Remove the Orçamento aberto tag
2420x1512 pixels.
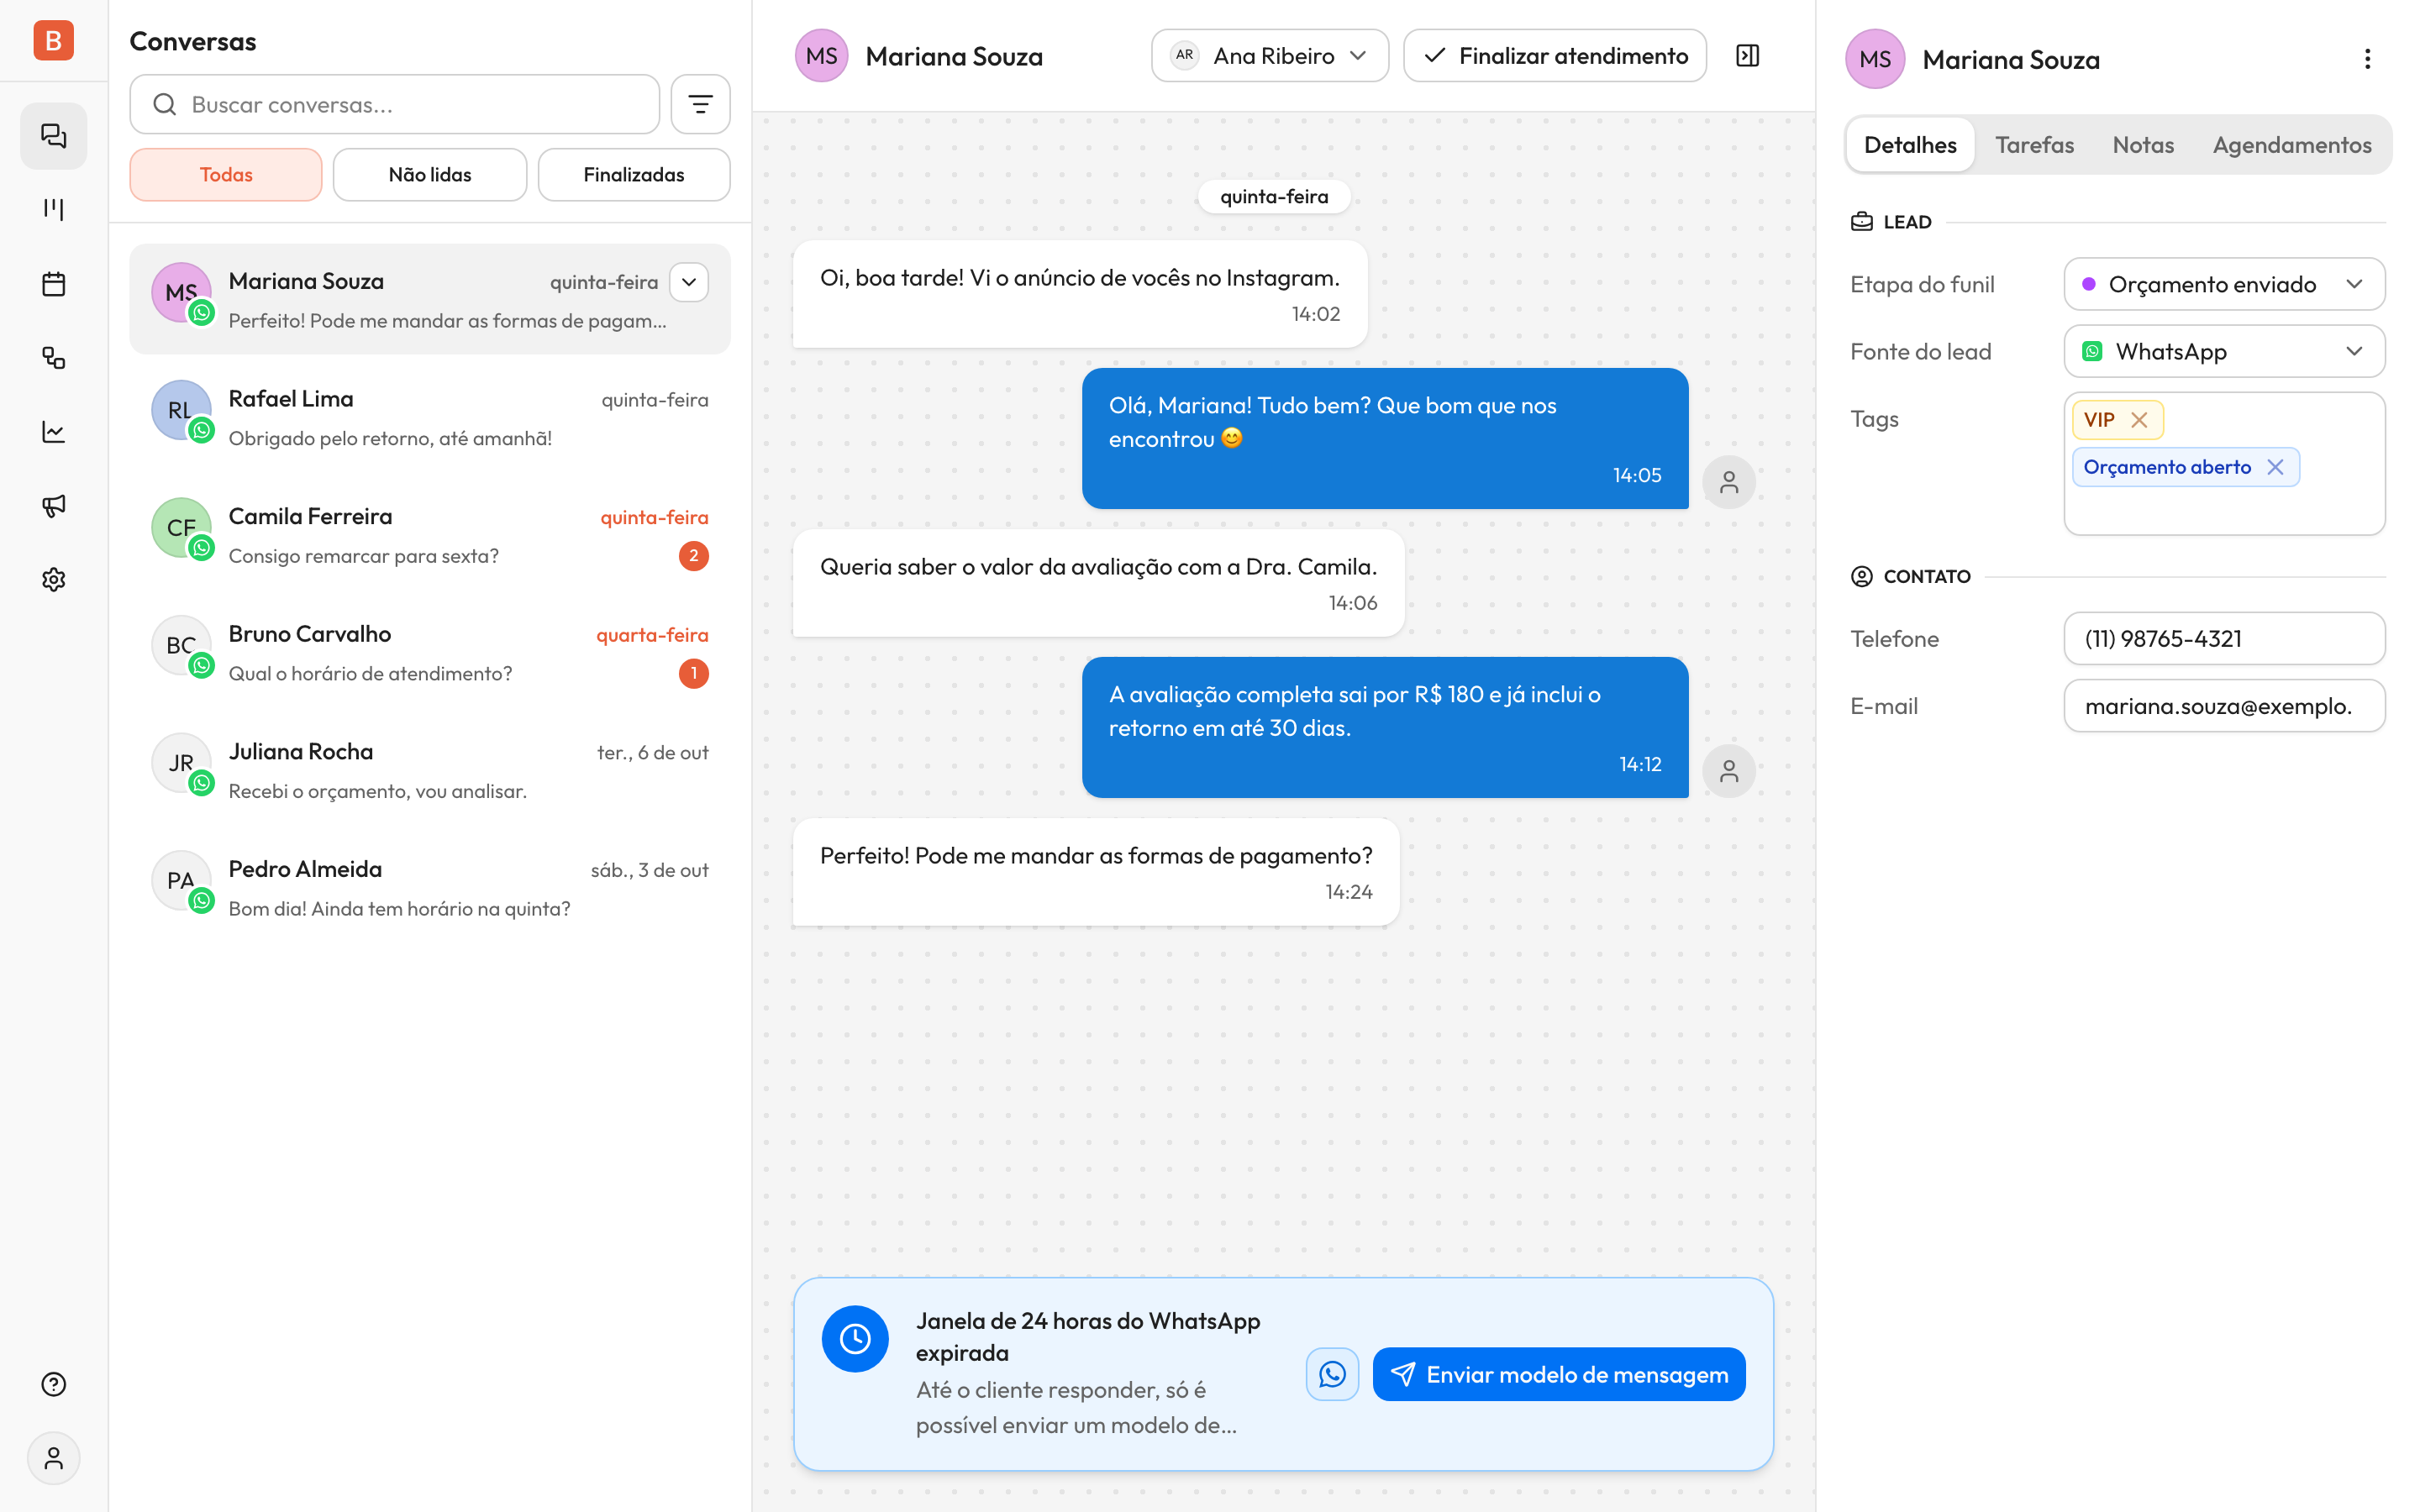[2275, 467]
